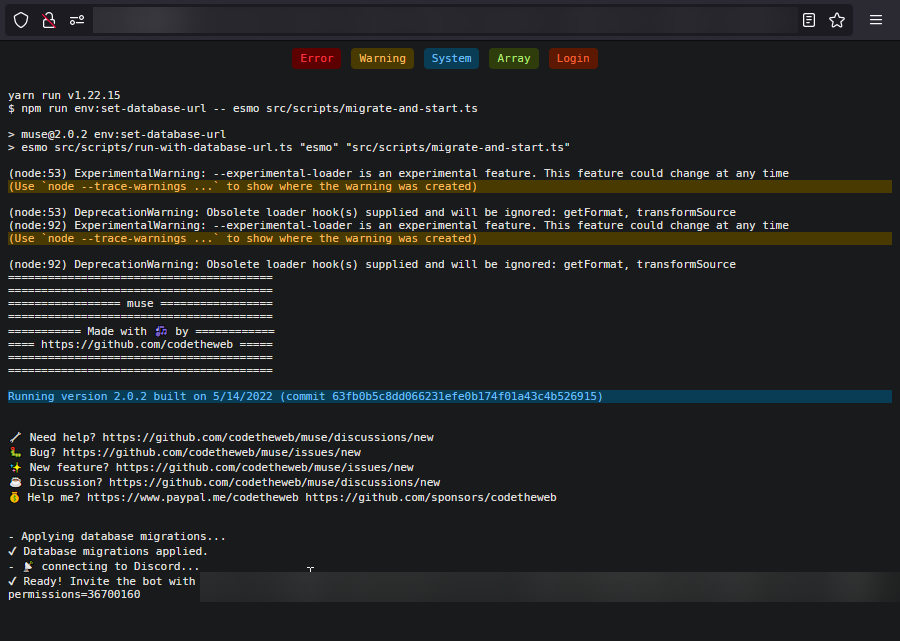The height and width of the screenshot is (641, 900).
Task: Select the System log category
Action: (x=451, y=58)
